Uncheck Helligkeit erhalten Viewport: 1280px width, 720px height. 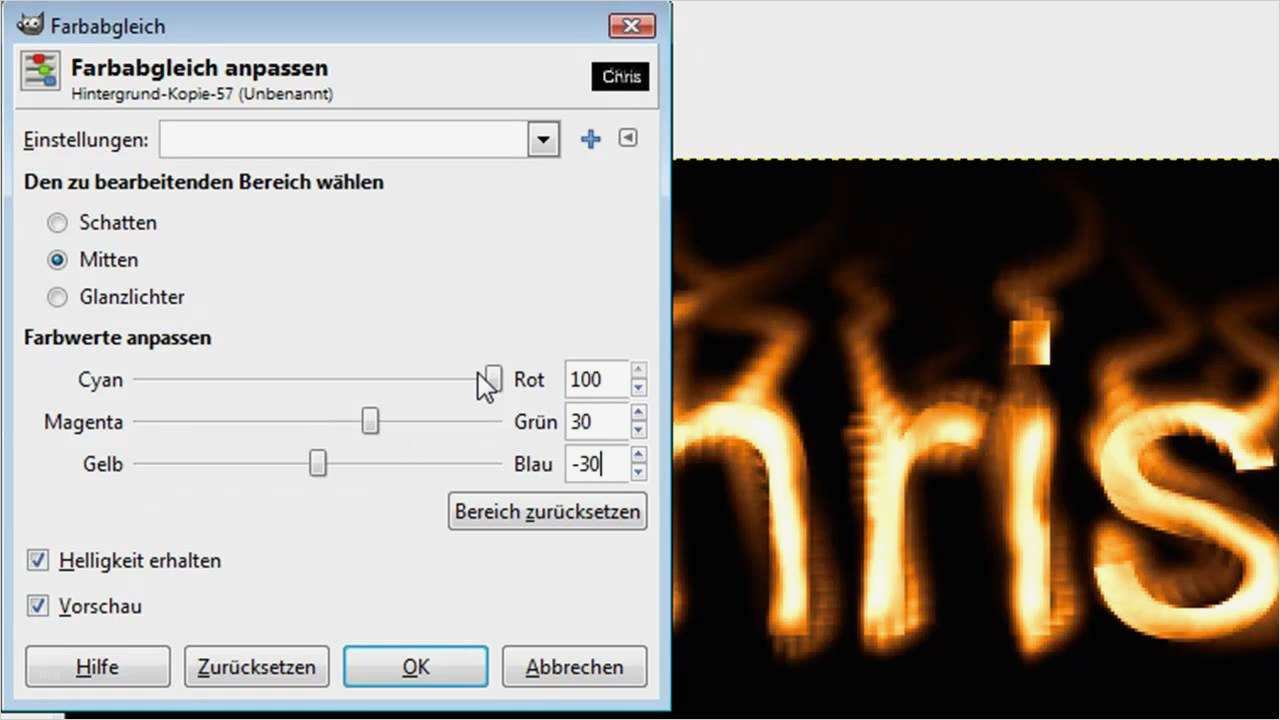37,560
